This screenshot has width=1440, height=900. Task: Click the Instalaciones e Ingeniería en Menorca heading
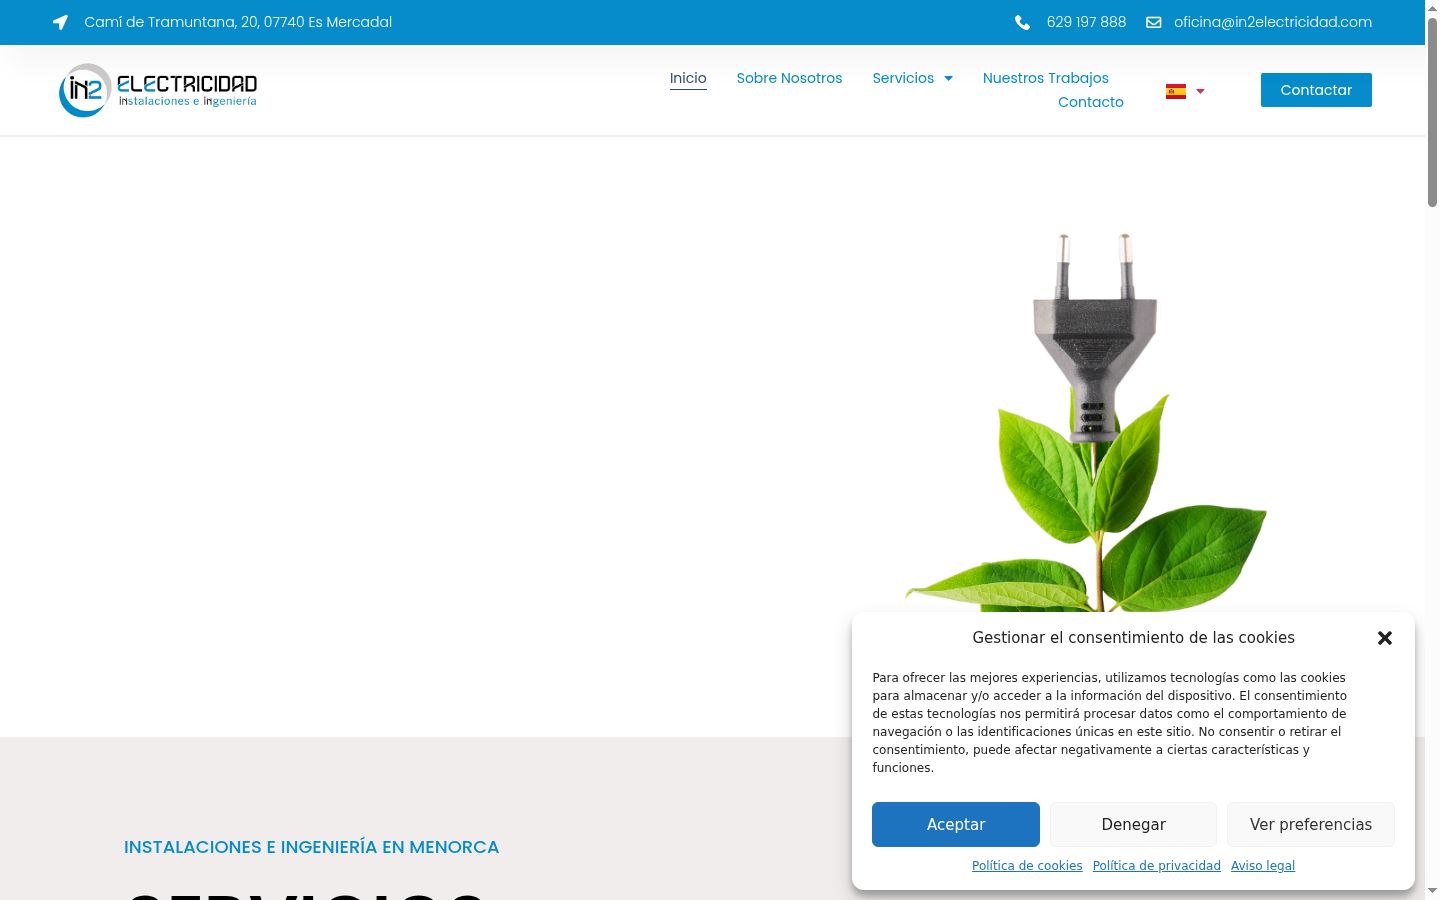point(311,847)
